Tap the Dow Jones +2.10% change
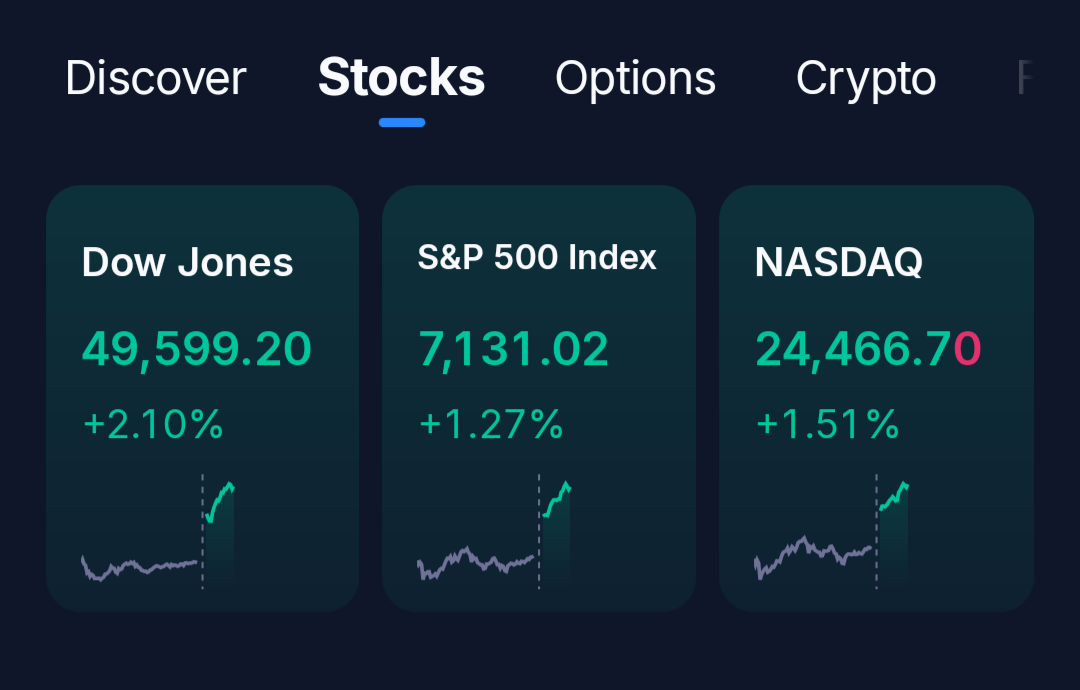 click(x=153, y=424)
